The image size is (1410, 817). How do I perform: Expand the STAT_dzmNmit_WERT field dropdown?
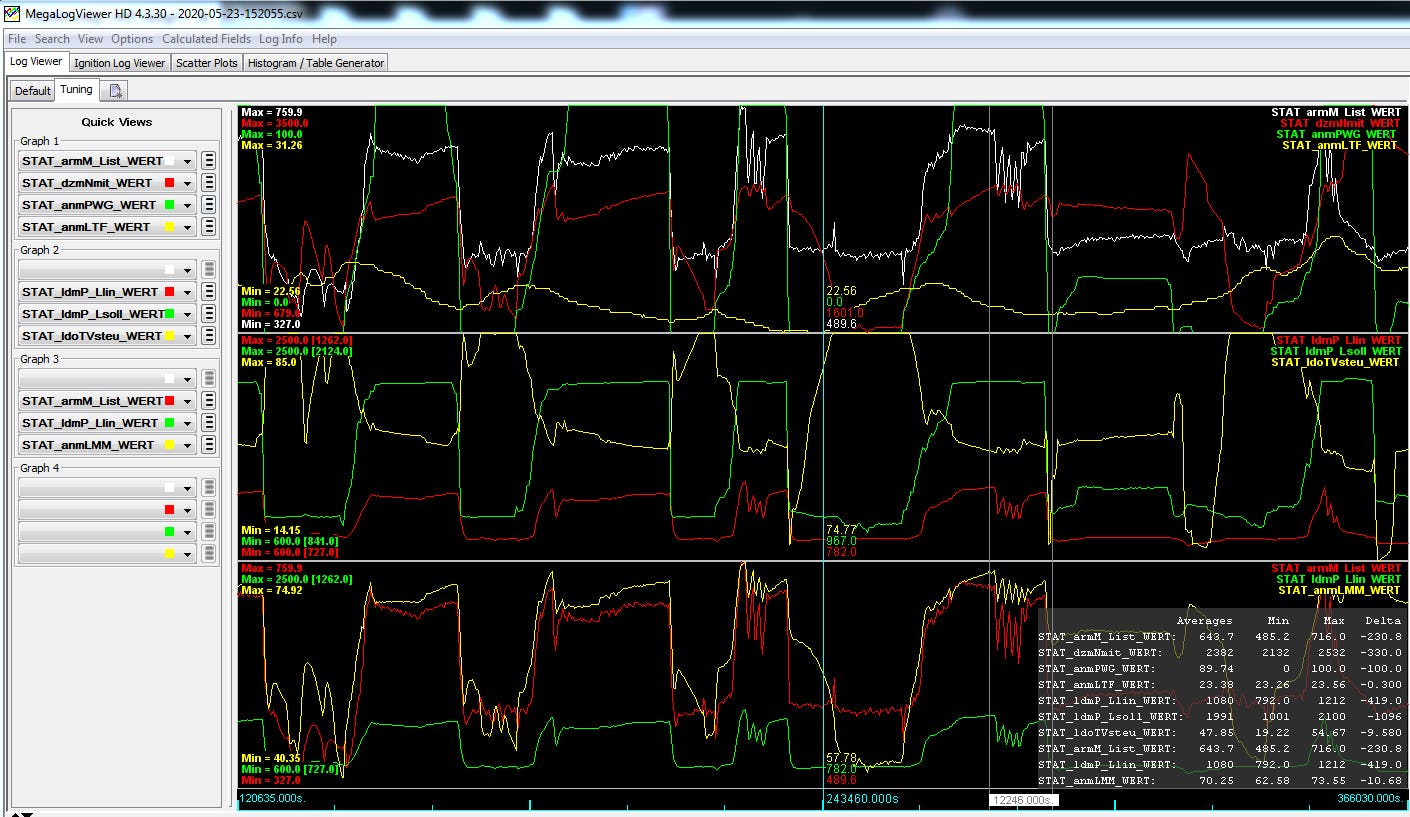tap(187, 183)
